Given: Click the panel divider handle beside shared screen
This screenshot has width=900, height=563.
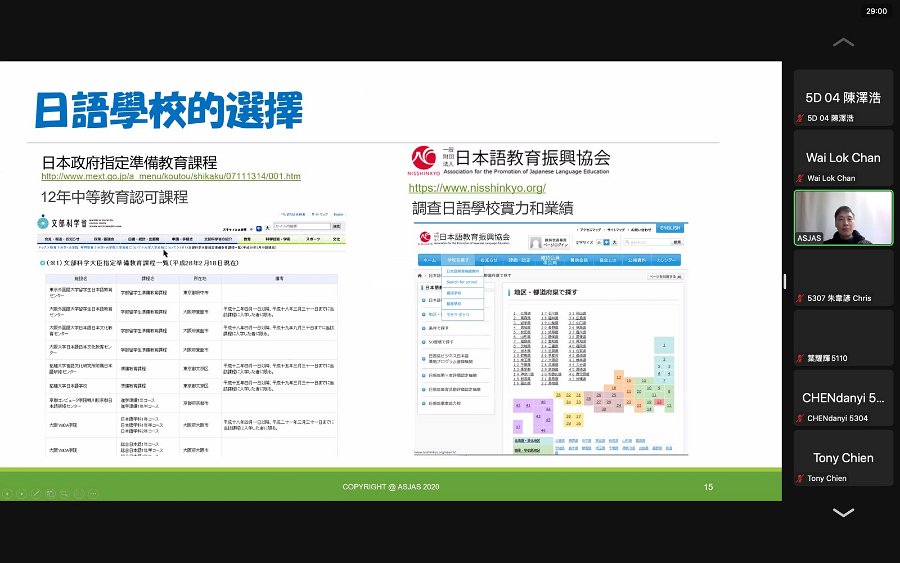Looking at the screenshot, I should (785, 281).
